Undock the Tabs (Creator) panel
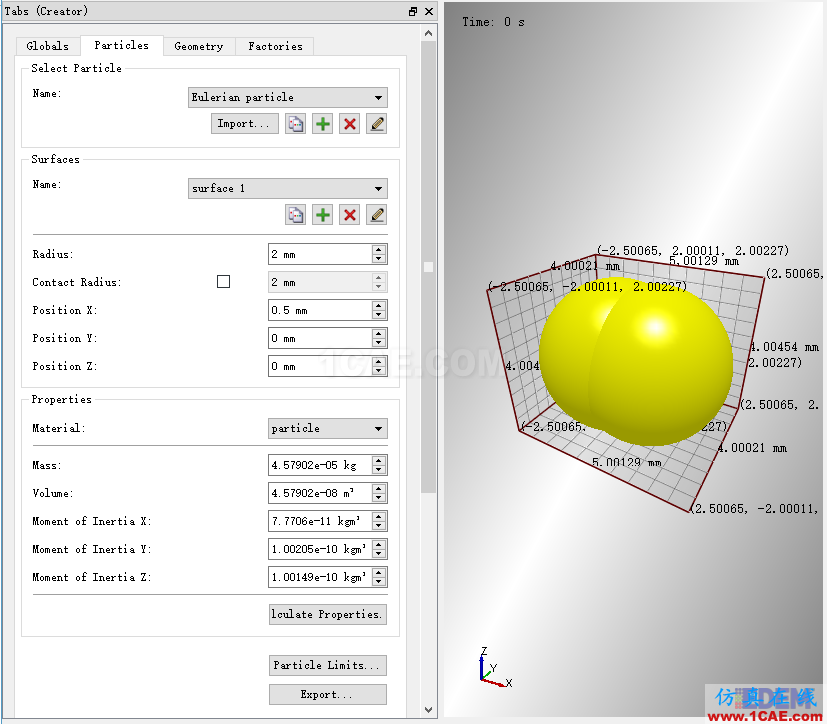827x724 pixels. pos(413,11)
